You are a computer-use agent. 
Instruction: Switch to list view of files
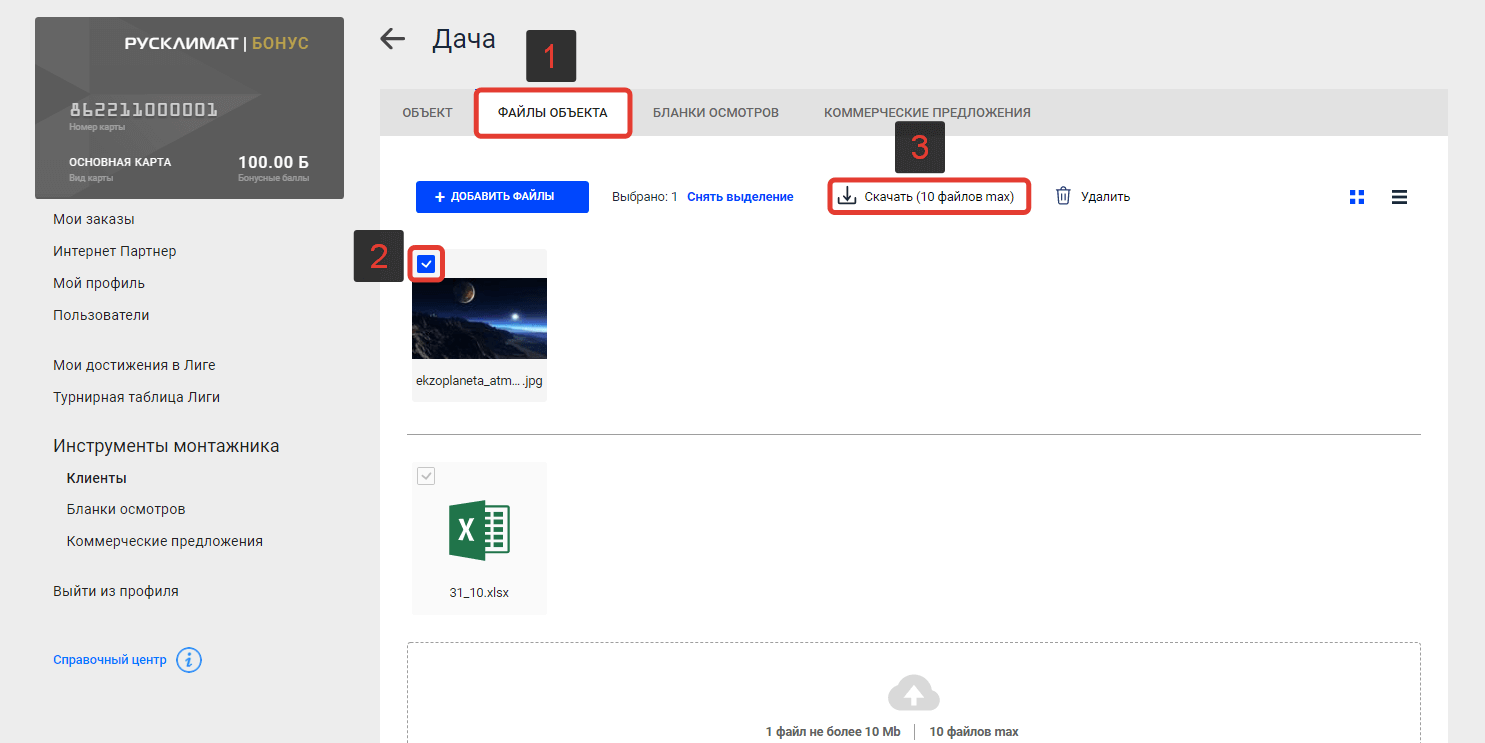(x=1400, y=197)
